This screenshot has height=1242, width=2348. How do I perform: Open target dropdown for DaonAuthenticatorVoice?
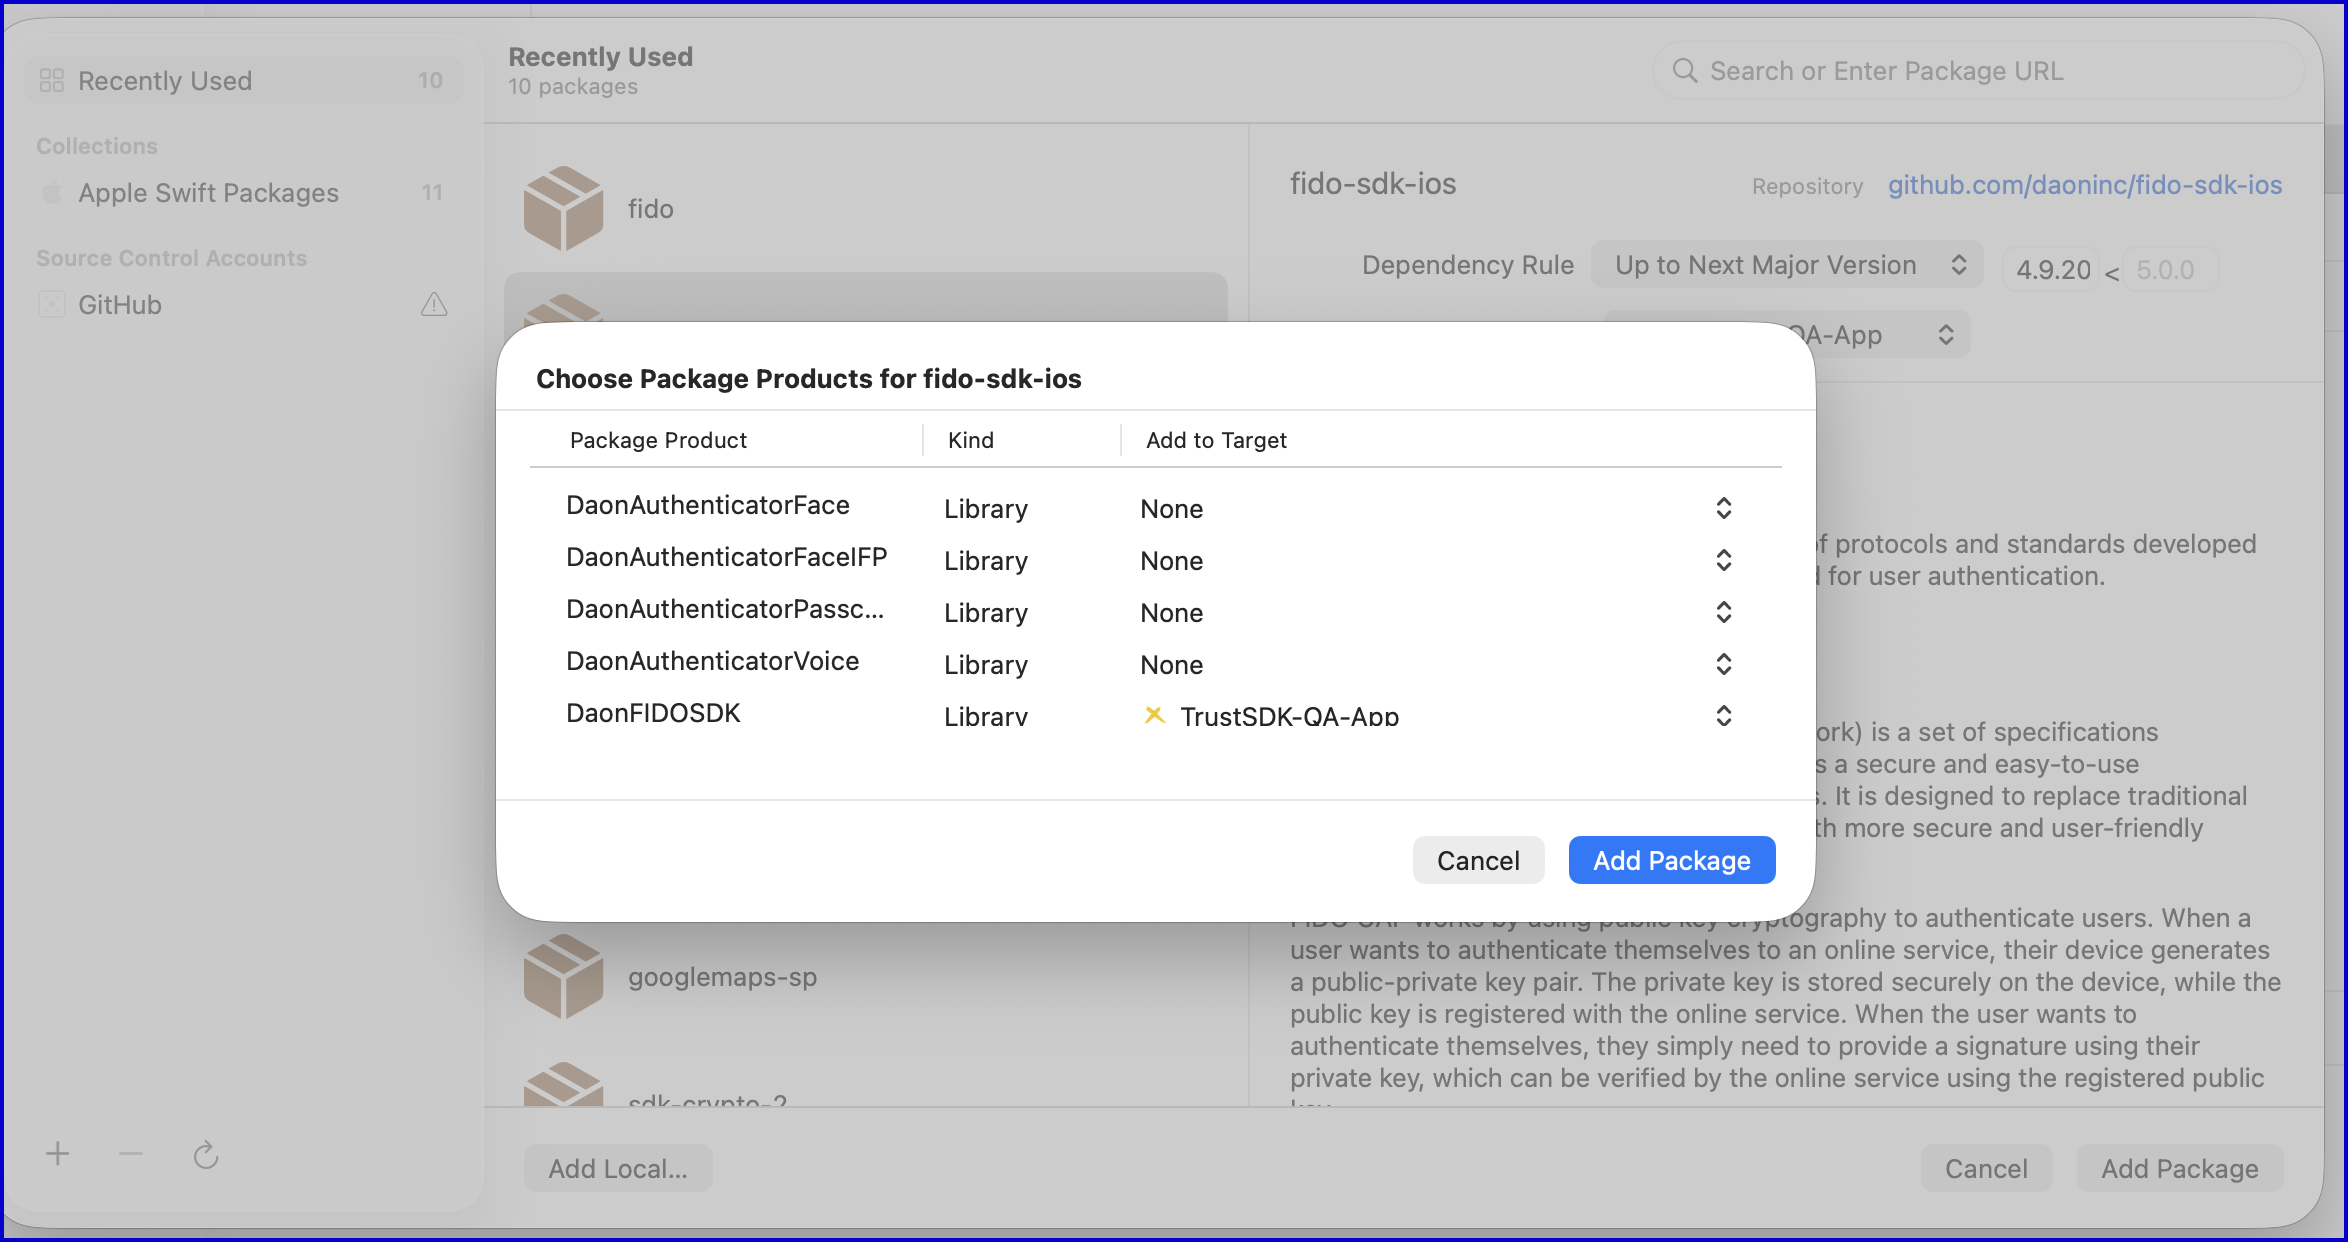point(1723,664)
